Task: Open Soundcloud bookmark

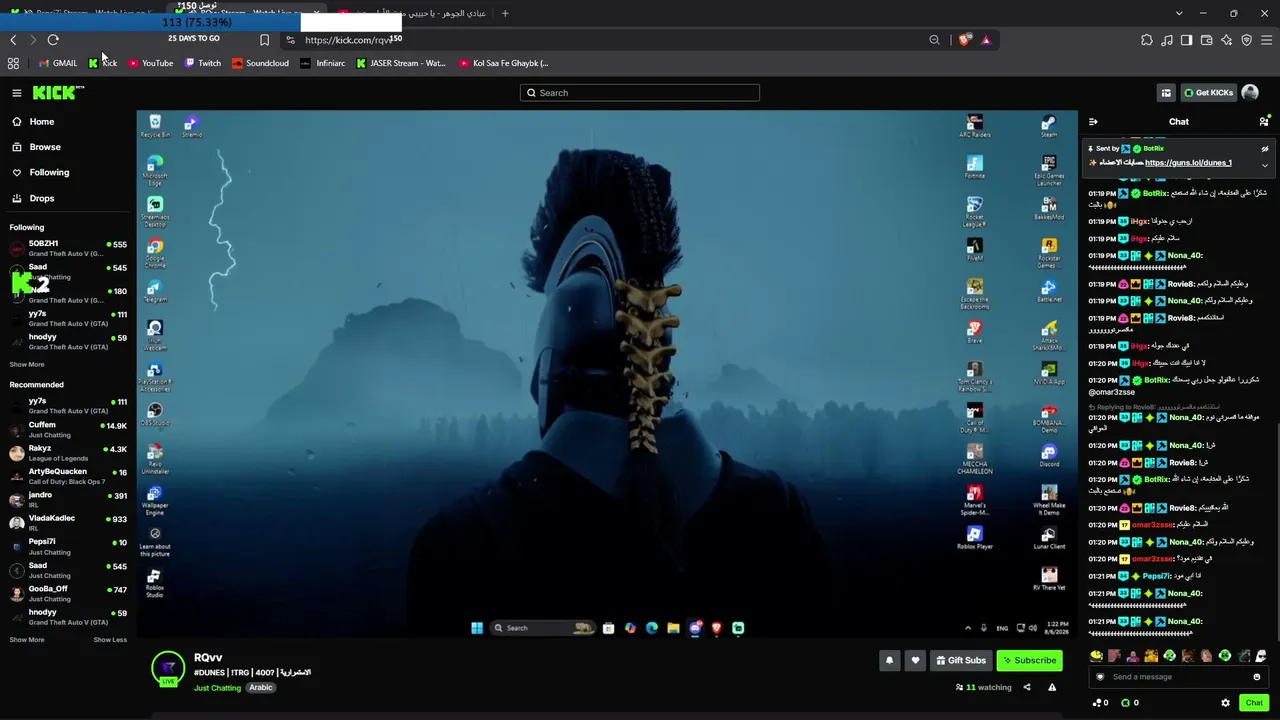Action: click(x=260, y=63)
